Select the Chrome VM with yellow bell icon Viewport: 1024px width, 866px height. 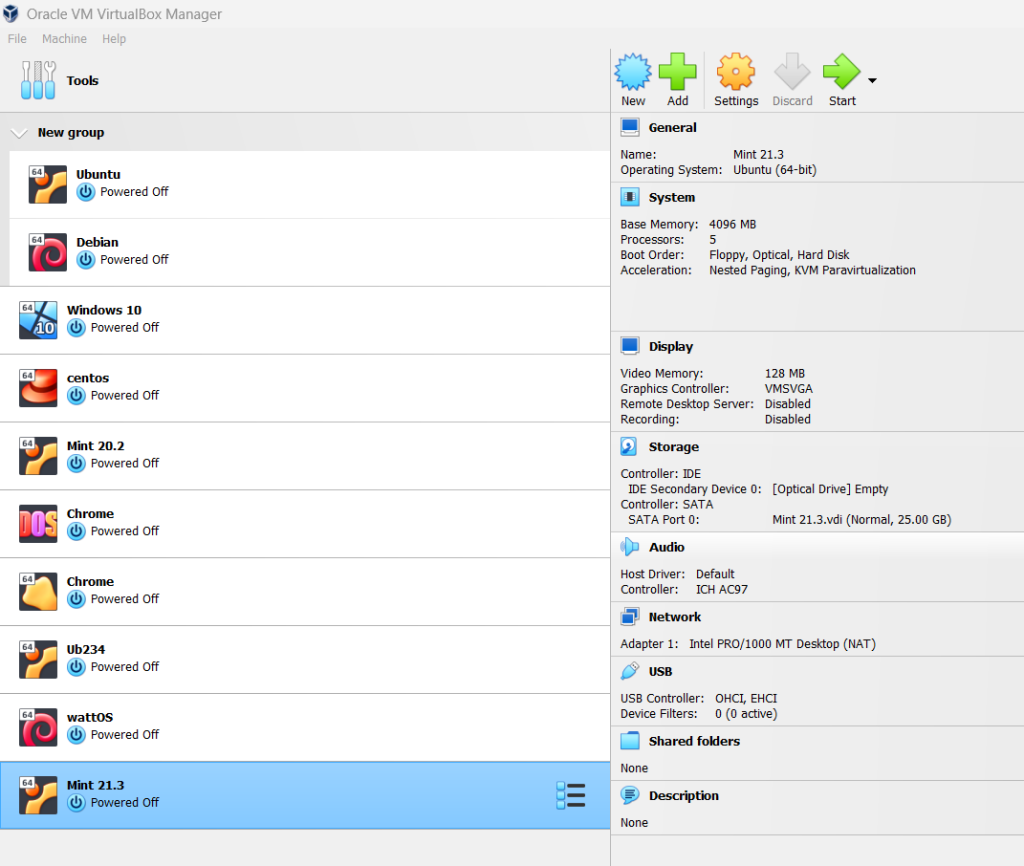point(38,592)
